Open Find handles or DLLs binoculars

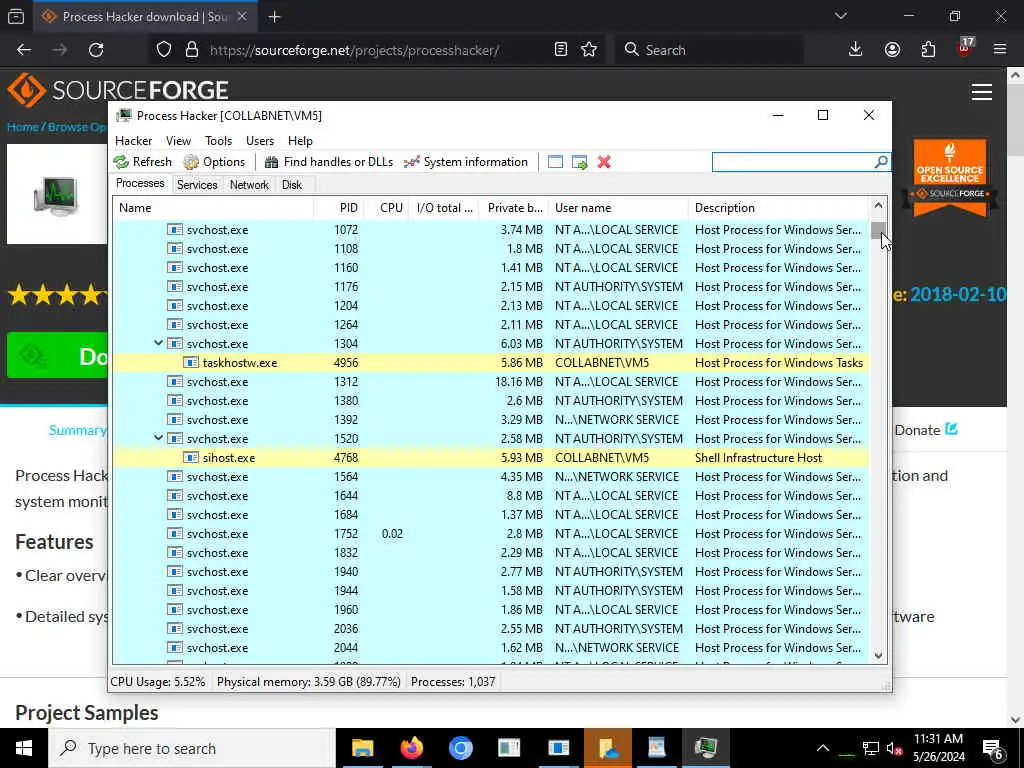[272, 162]
